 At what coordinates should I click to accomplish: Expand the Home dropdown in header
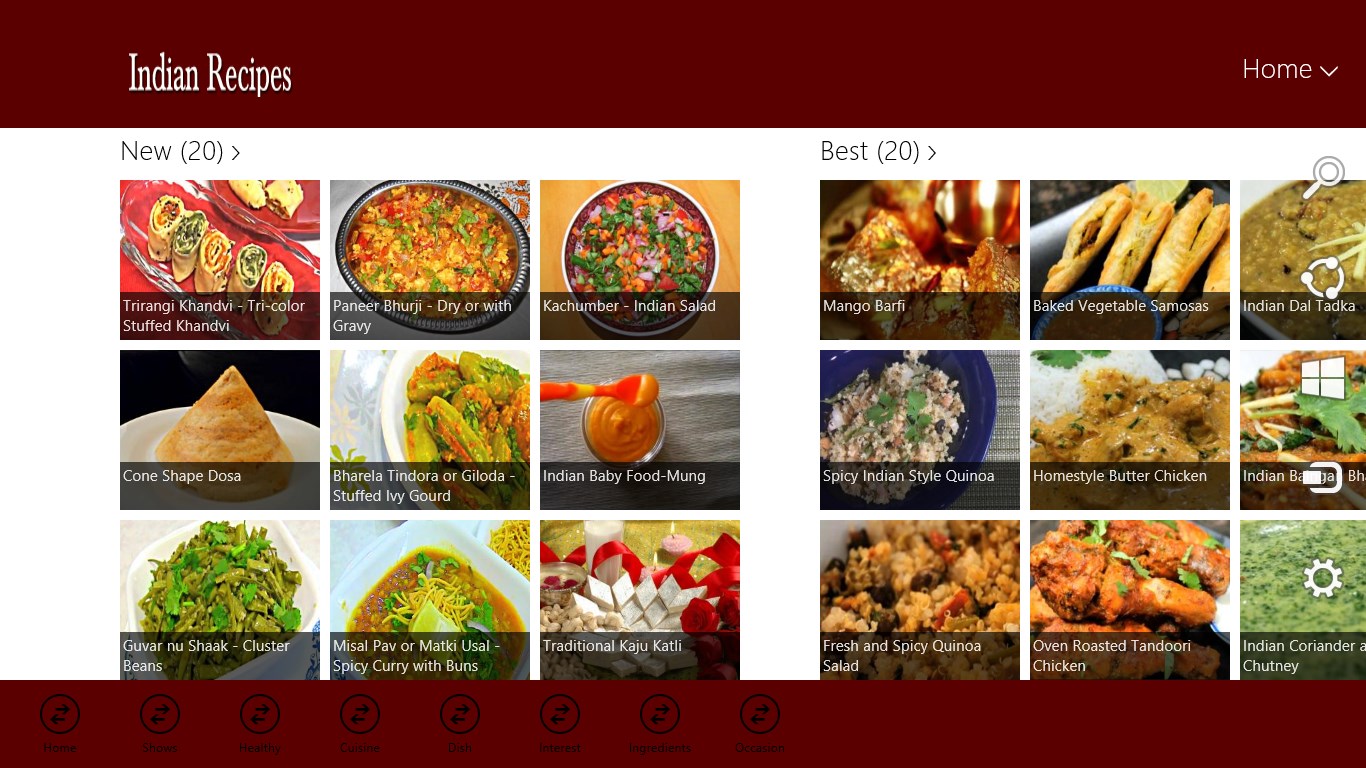[x=1289, y=69]
